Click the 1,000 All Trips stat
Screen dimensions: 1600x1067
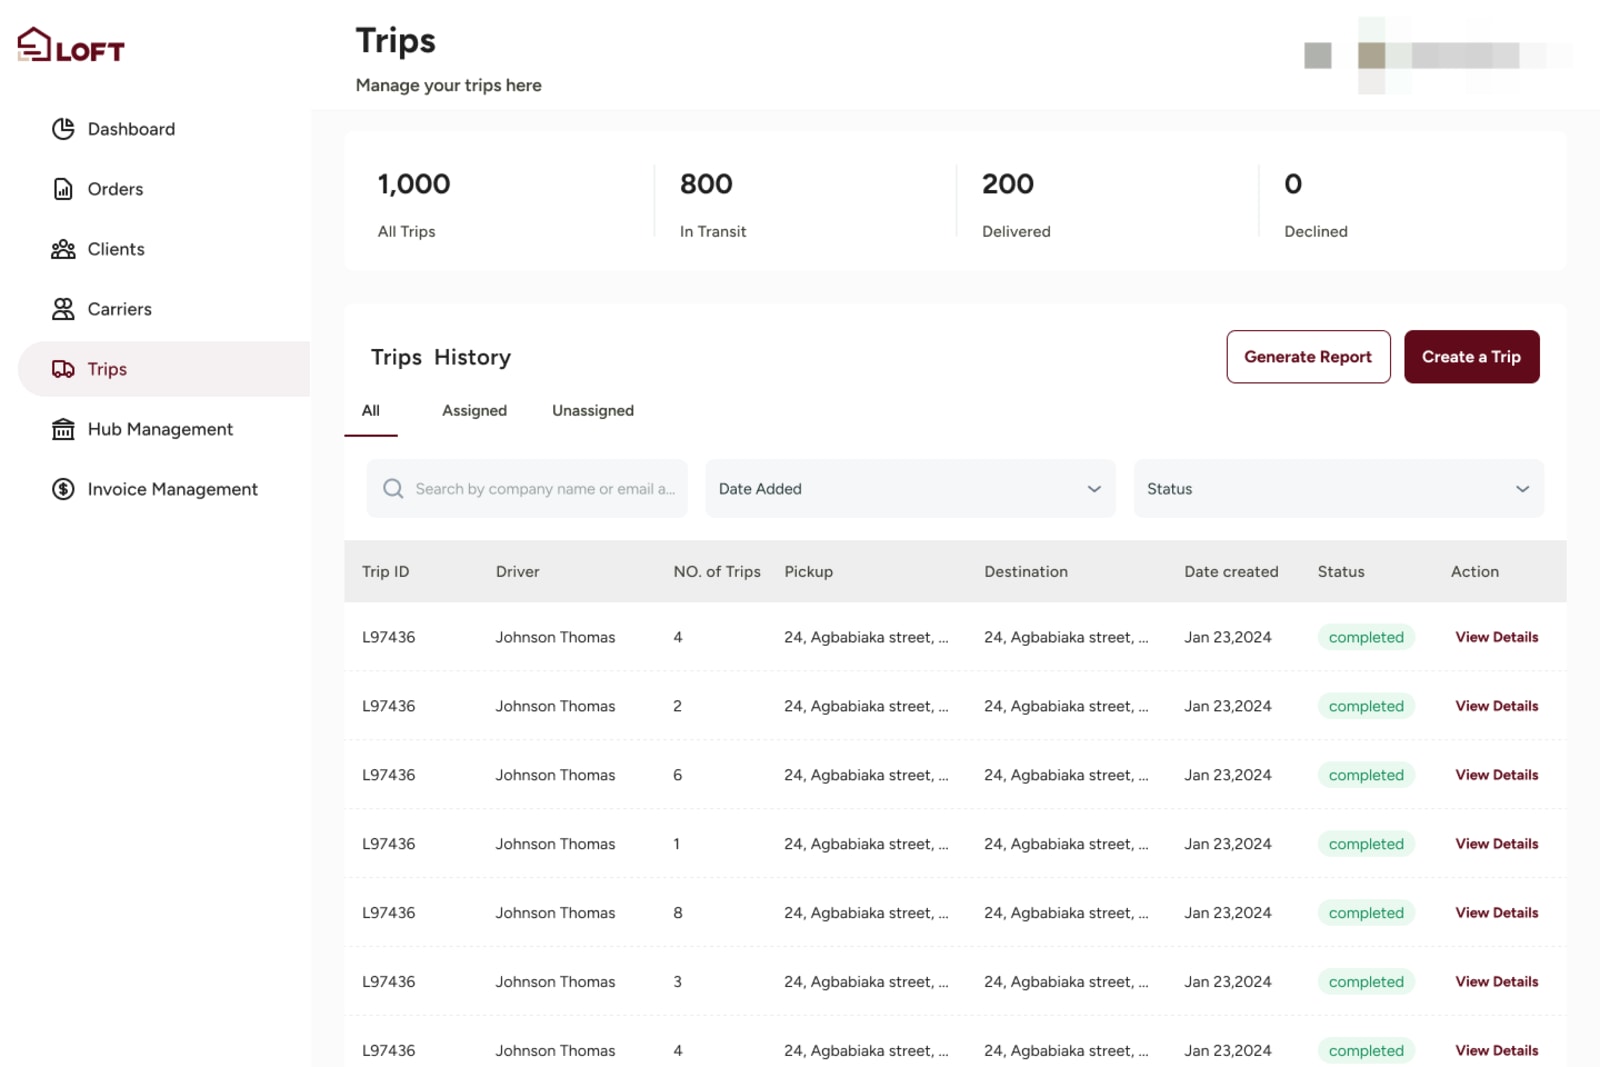[x=414, y=204]
